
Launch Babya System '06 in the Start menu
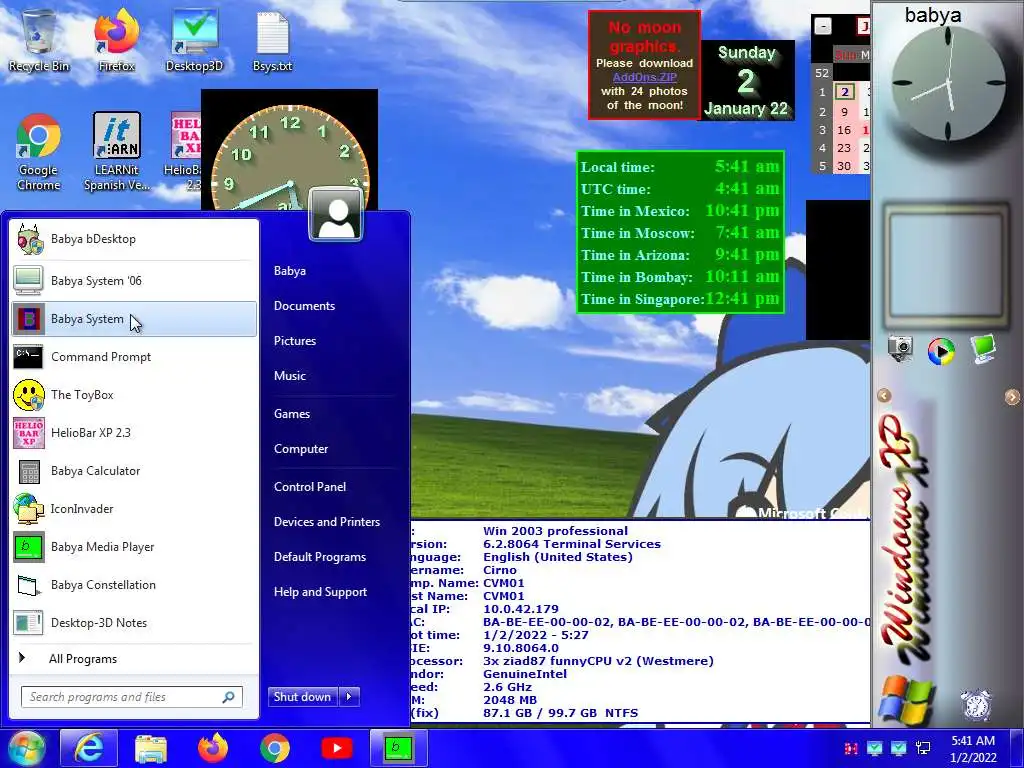pyautogui.click(x=134, y=281)
